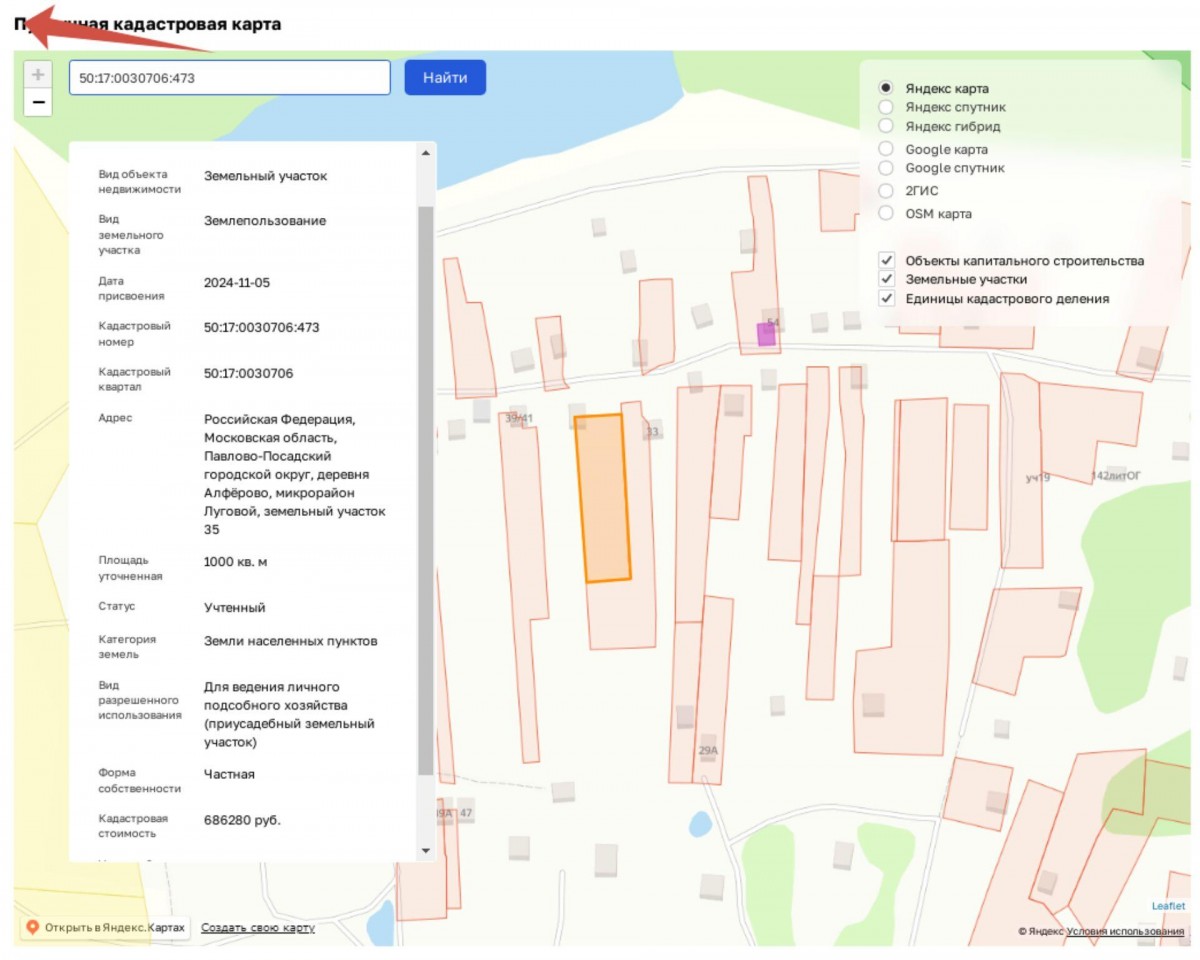This screenshot has height=960, width=1200.
Task: Choose the 2ГИС base map
Action: (885, 190)
